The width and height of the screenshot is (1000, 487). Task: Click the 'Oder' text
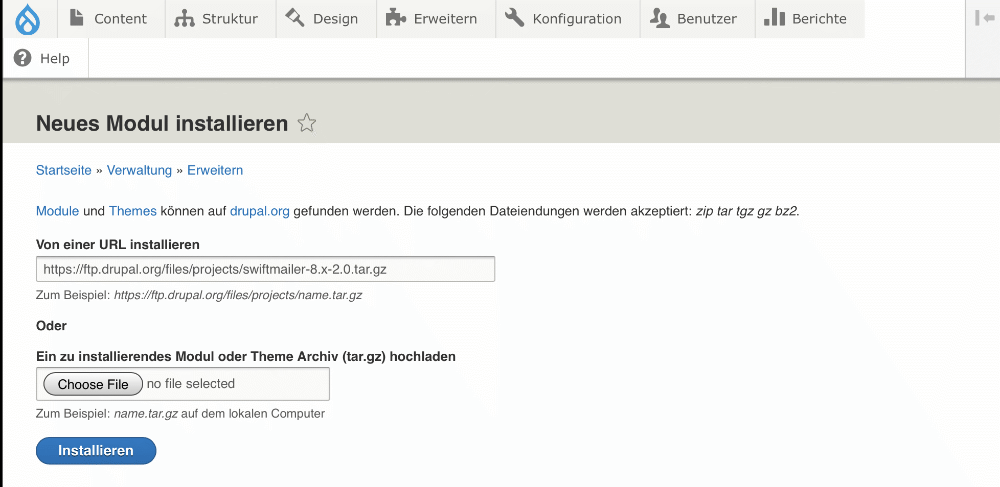pyautogui.click(x=52, y=326)
